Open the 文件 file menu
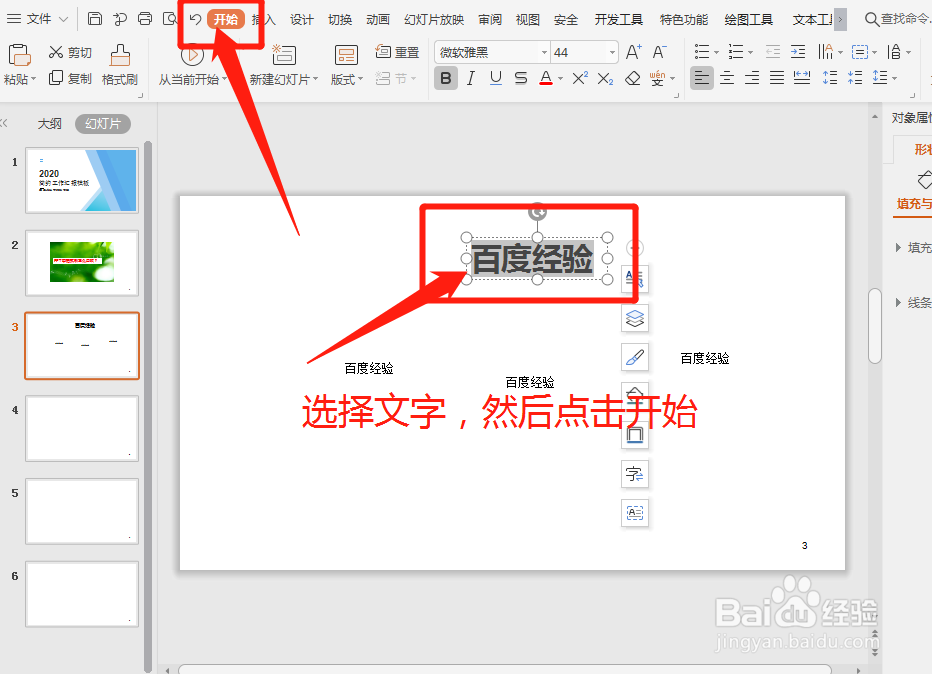 (x=39, y=19)
